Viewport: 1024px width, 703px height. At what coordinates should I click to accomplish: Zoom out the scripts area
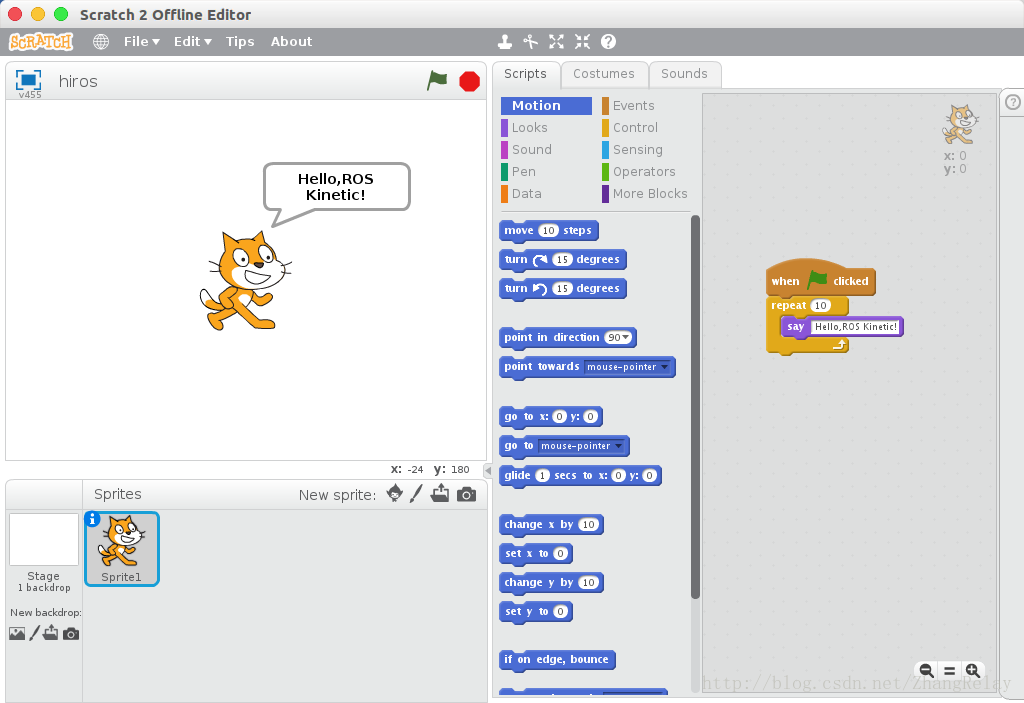point(926,670)
